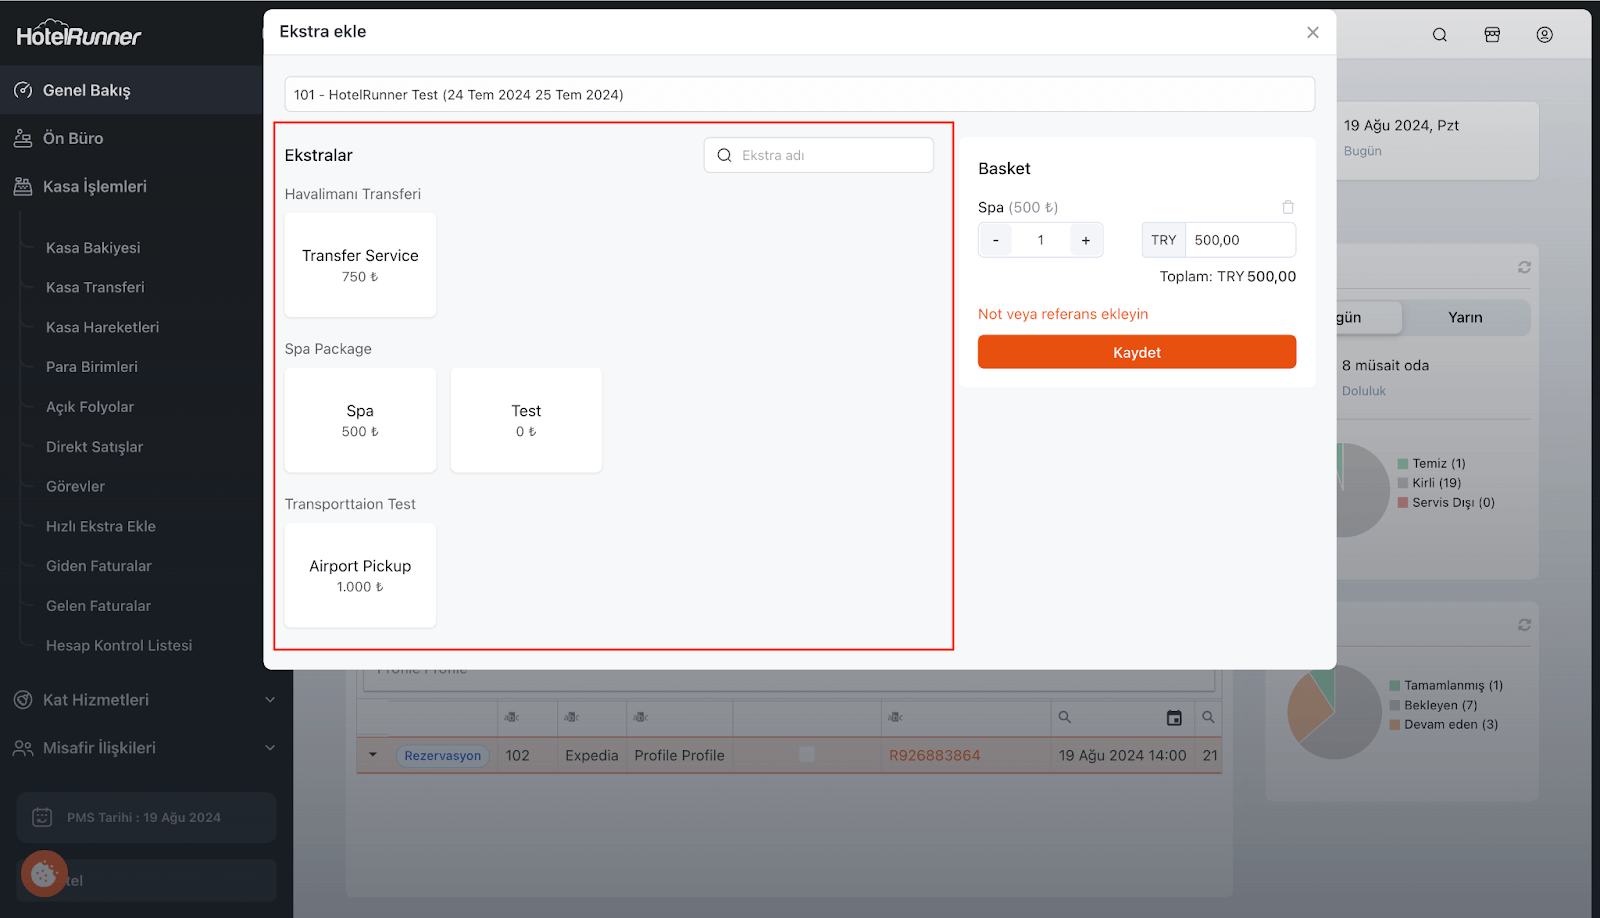Open the user profile icon
Image resolution: width=1600 pixels, height=918 pixels.
pyautogui.click(x=1544, y=35)
